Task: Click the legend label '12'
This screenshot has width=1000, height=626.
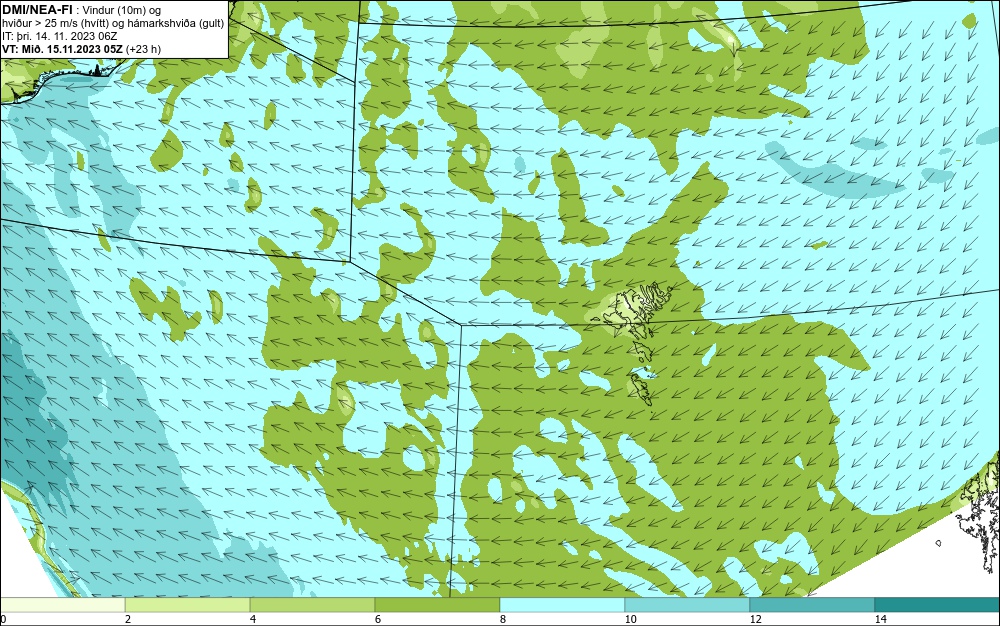Action: (755, 620)
